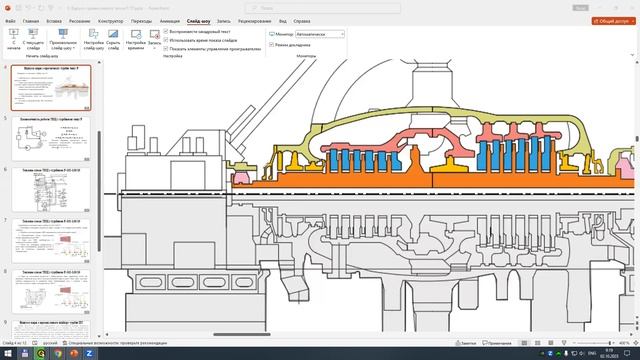Click the accessibility check status text

click(114, 343)
